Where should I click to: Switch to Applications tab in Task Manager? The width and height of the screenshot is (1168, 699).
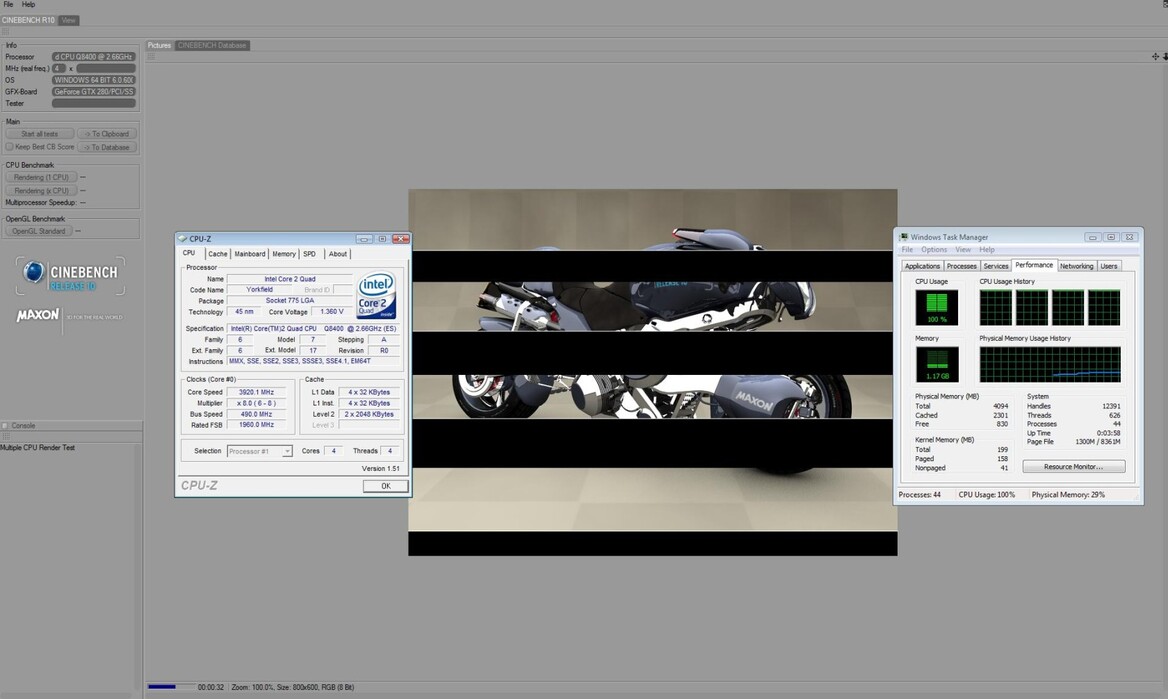click(x=922, y=266)
